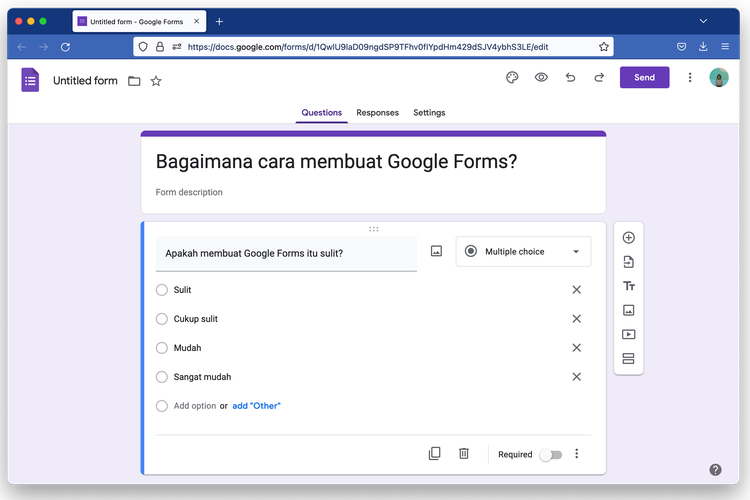The height and width of the screenshot is (500, 750).
Task: Click the Send button
Action: 644,78
